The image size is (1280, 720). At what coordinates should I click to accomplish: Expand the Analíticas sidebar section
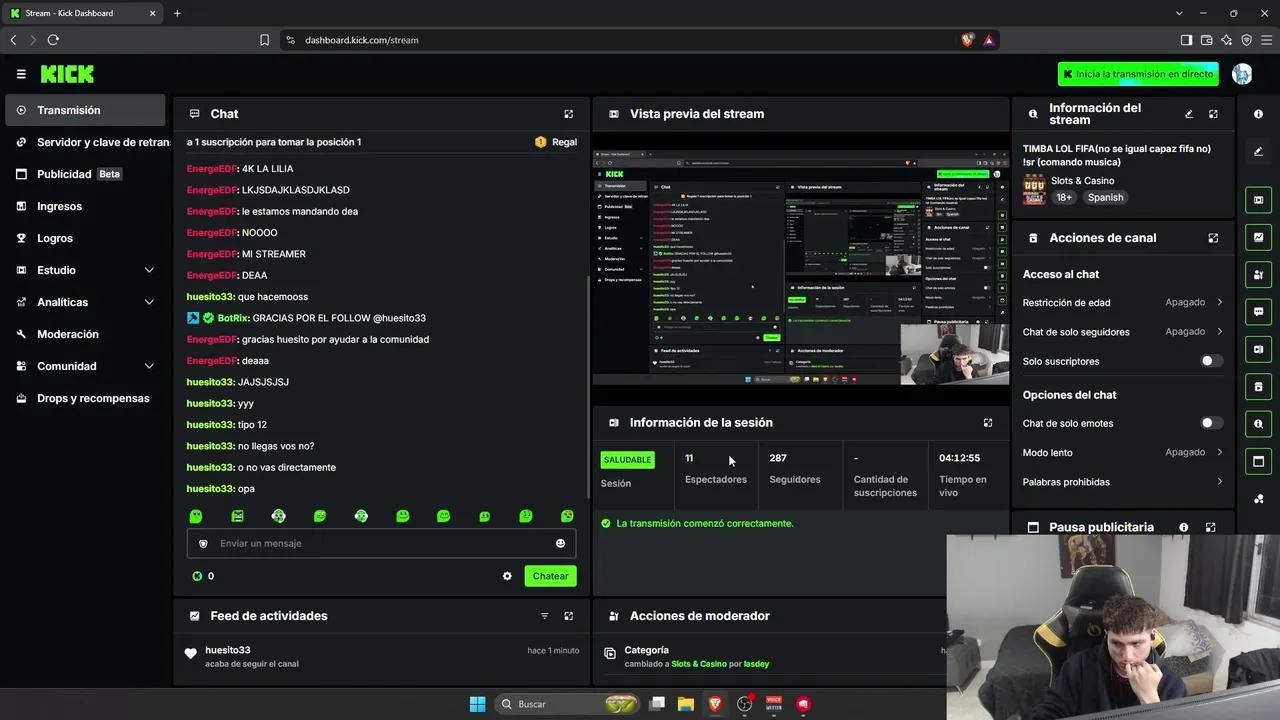pyautogui.click(x=85, y=302)
